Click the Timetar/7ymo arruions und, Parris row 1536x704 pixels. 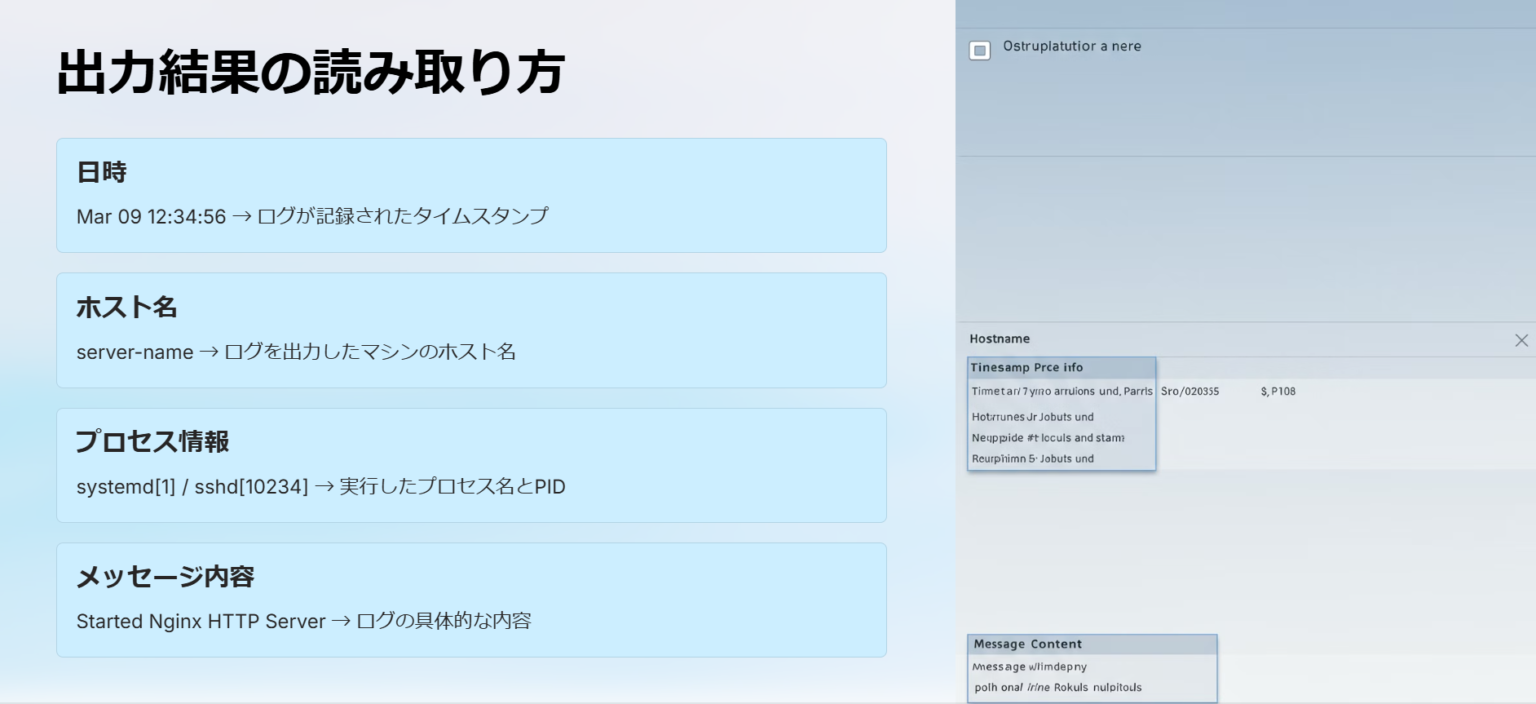[1058, 391]
